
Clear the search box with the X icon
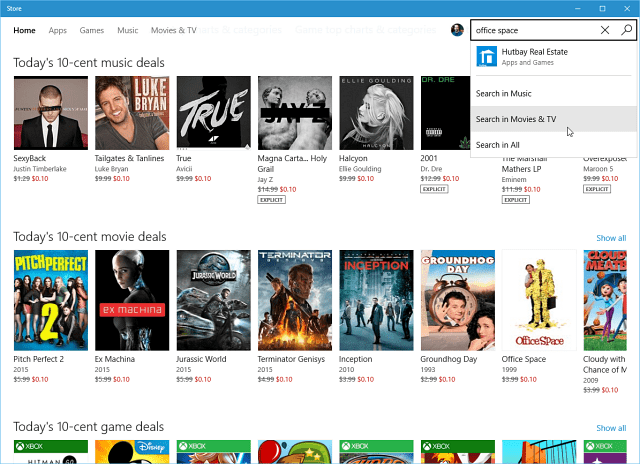pos(605,30)
